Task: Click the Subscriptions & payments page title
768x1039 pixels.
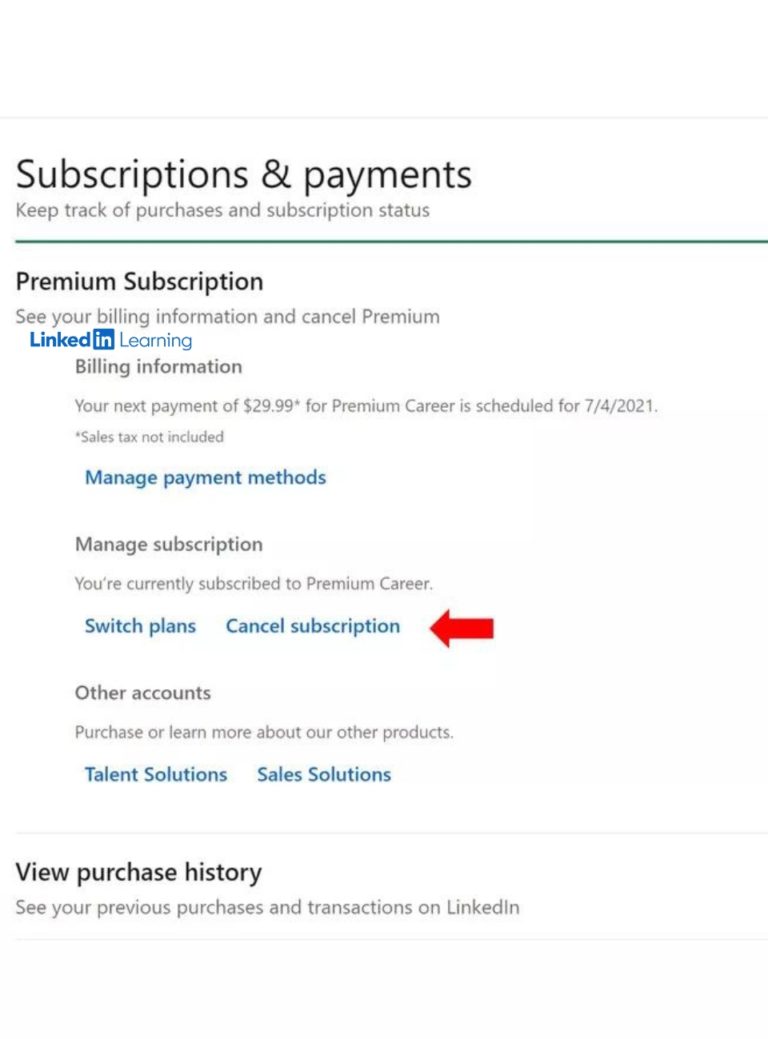Action: pyautogui.click(x=243, y=175)
